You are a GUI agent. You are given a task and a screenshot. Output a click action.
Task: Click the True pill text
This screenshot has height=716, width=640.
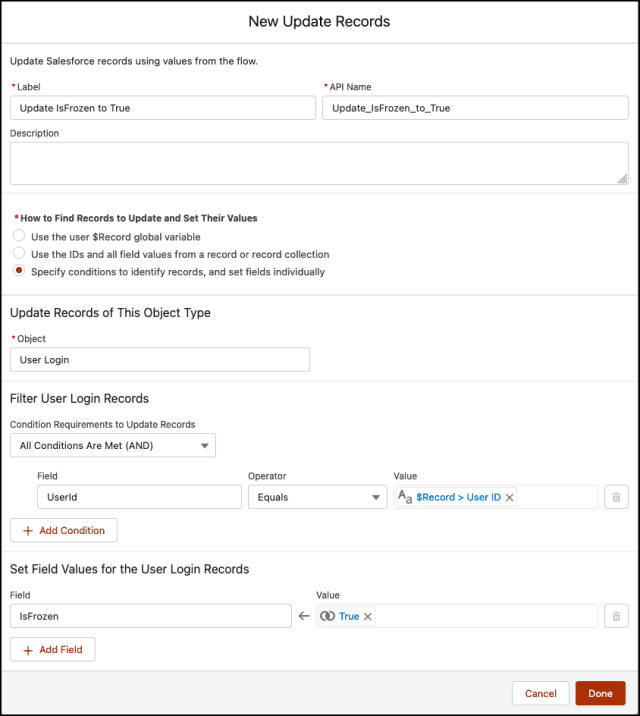349,616
